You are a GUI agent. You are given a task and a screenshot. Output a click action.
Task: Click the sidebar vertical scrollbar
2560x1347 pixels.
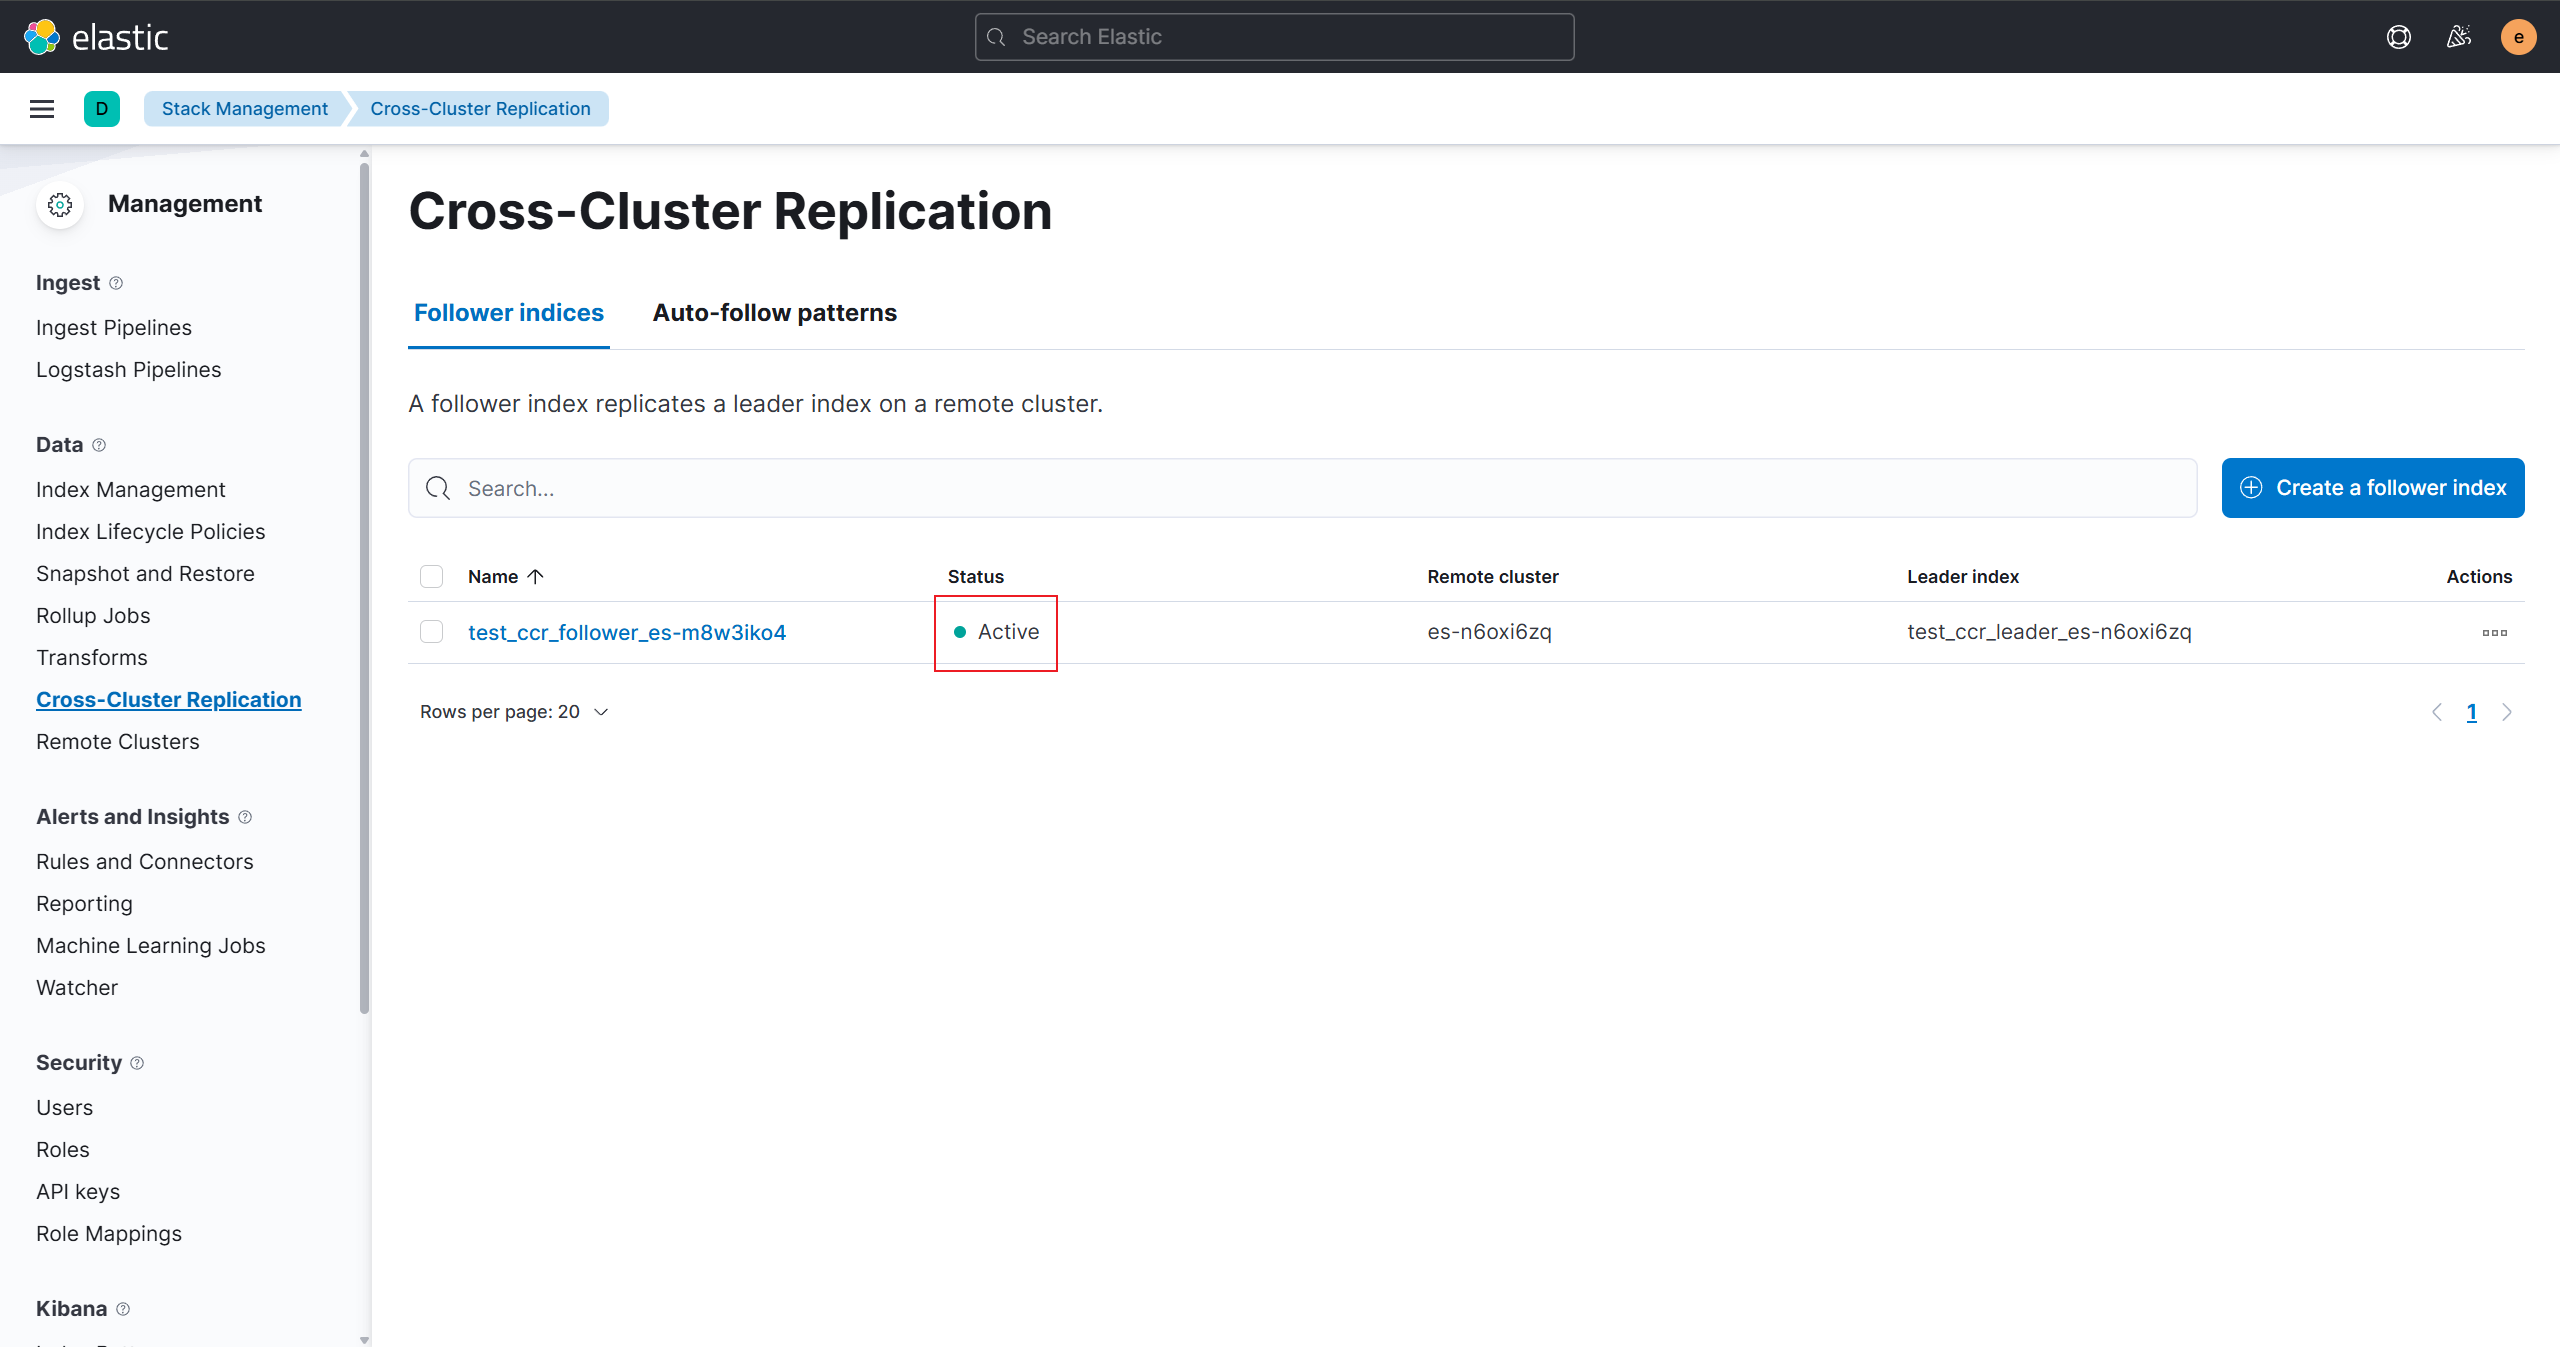tap(364, 588)
